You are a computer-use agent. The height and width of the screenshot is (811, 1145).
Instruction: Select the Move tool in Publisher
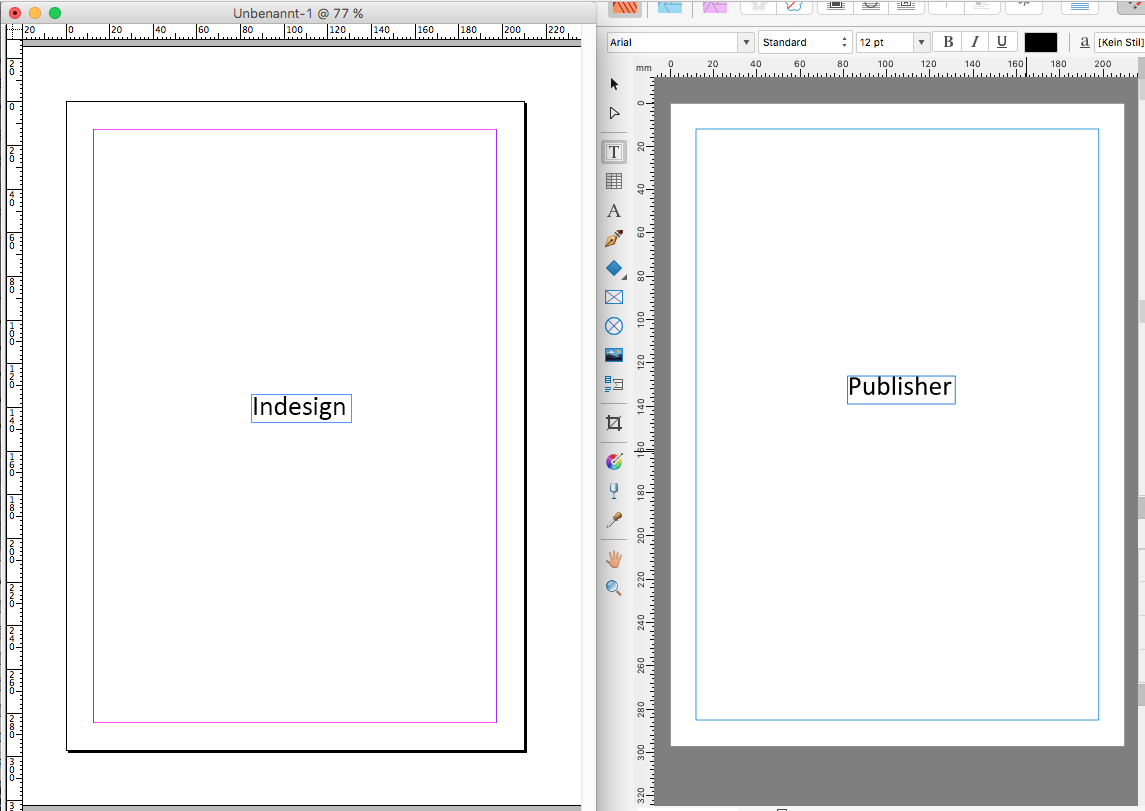point(614,84)
